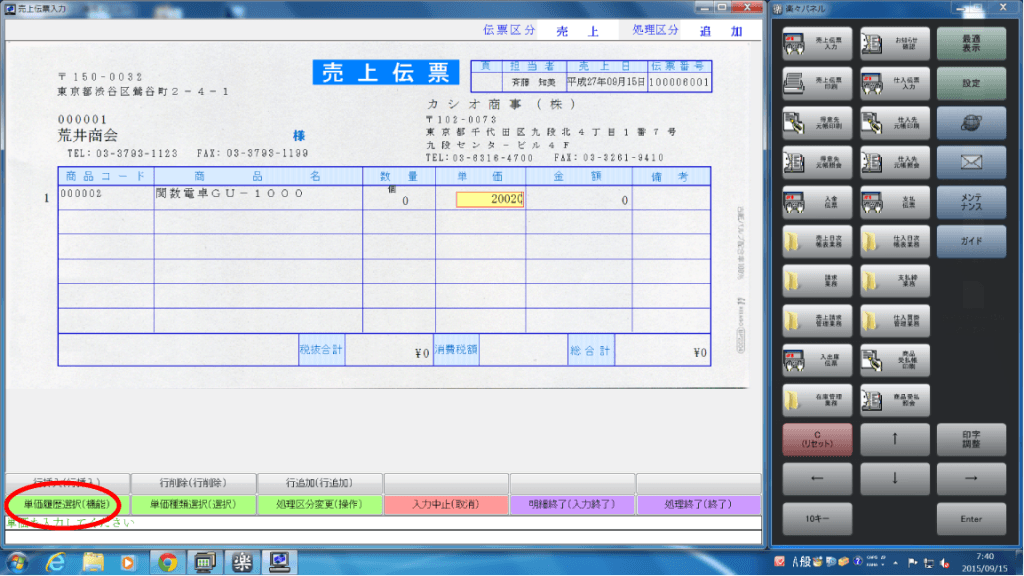This screenshot has width=1024, height=576.
Task: Open the 10キー keypad button
Action: point(817,519)
